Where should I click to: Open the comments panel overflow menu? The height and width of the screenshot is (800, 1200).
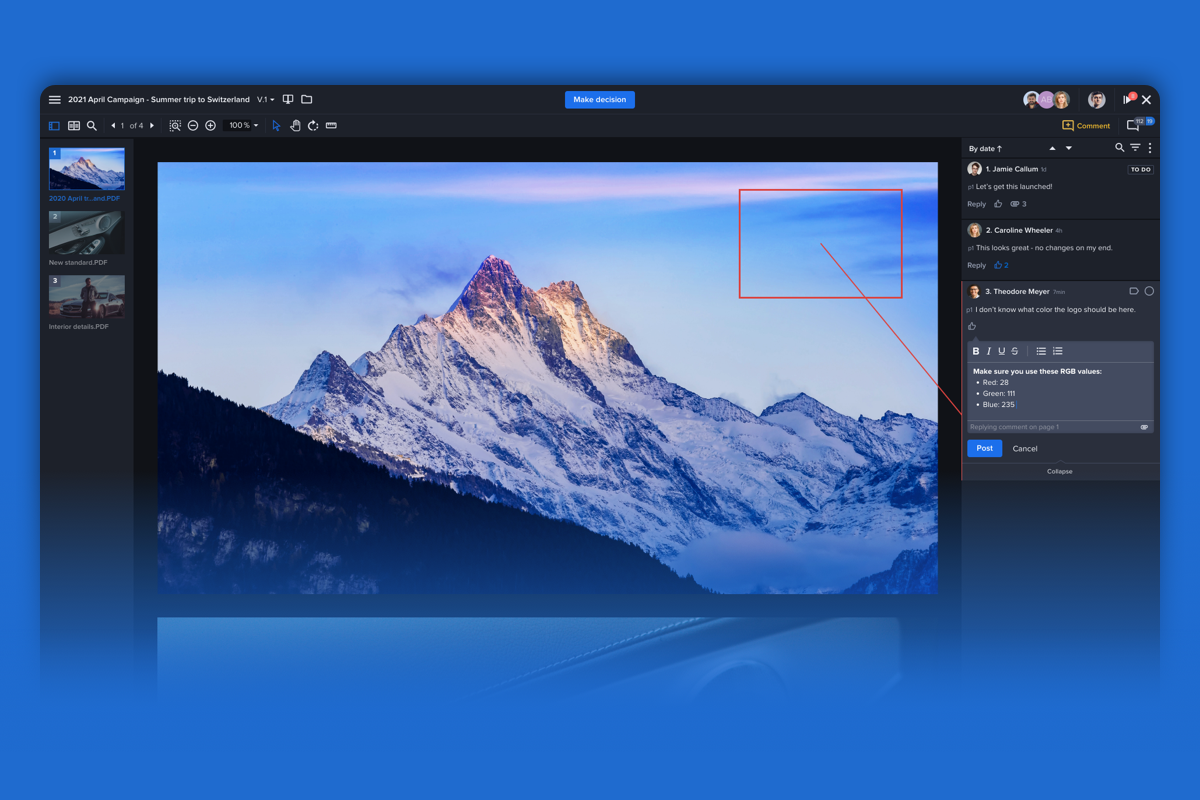(x=1151, y=147)
